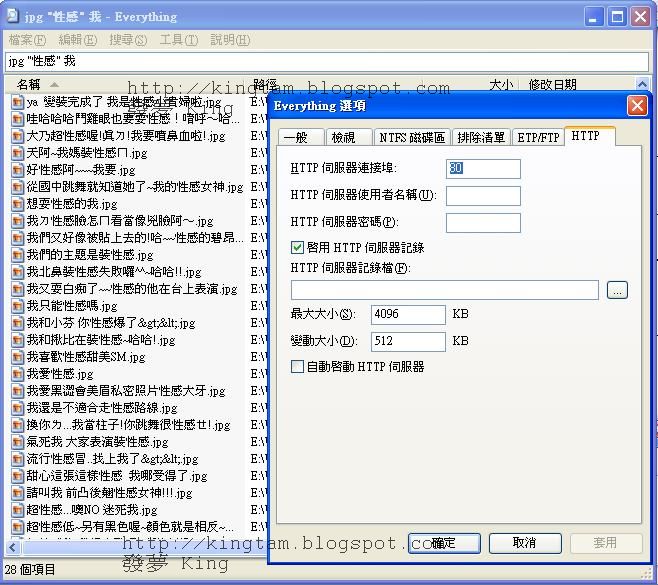Click the icon of 大乃超性感喔 file
Screen dimensions: 658x585
tap(17, 136)
